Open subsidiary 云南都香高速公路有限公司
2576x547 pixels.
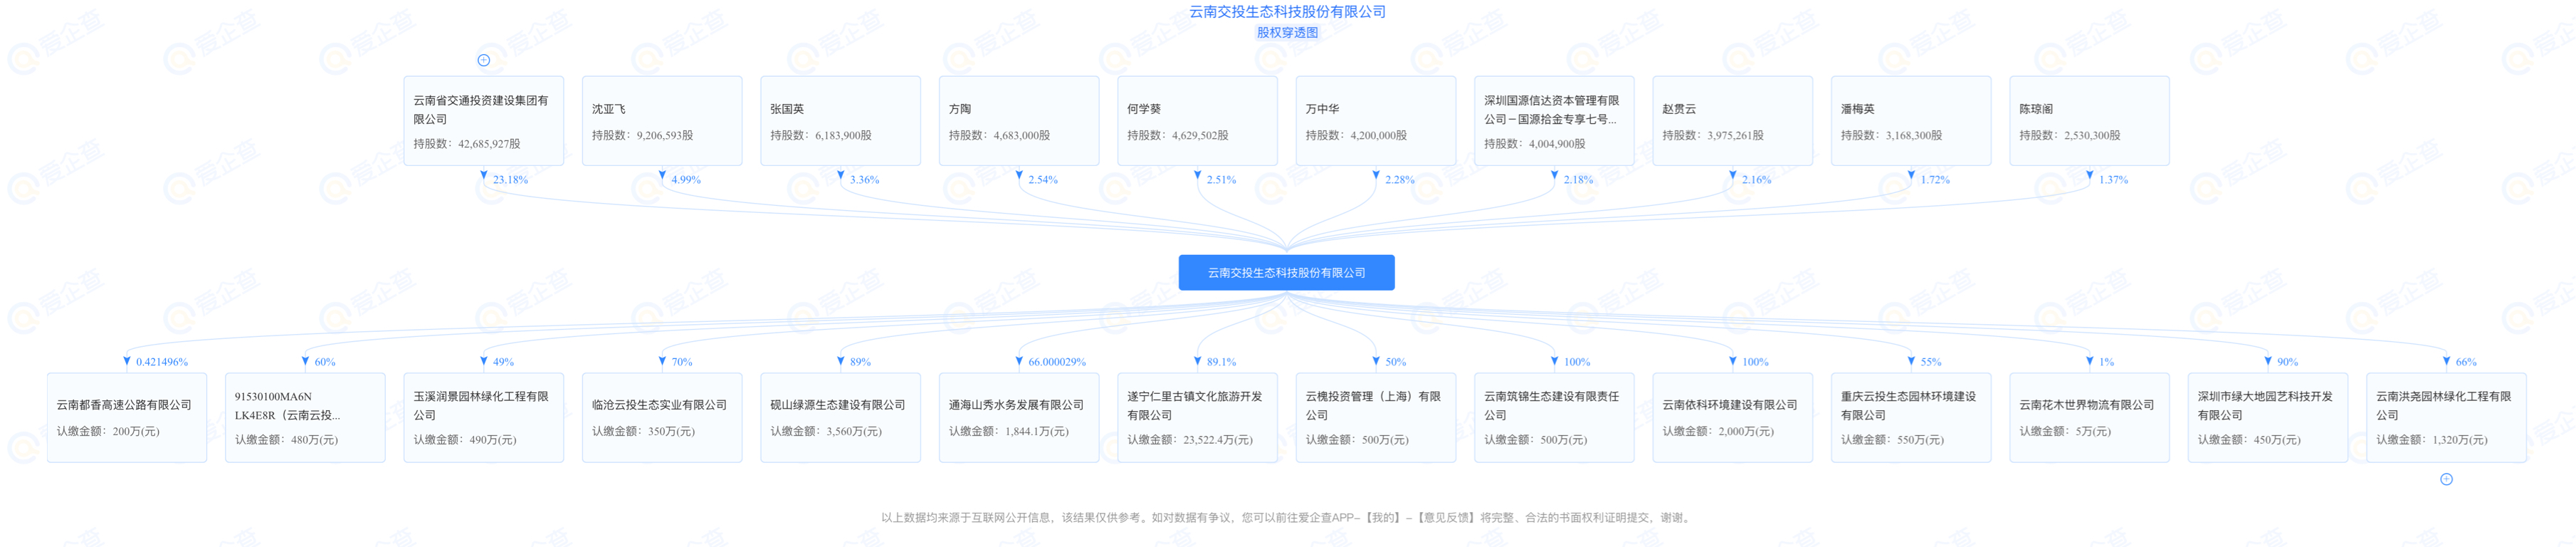click(127, 418)
